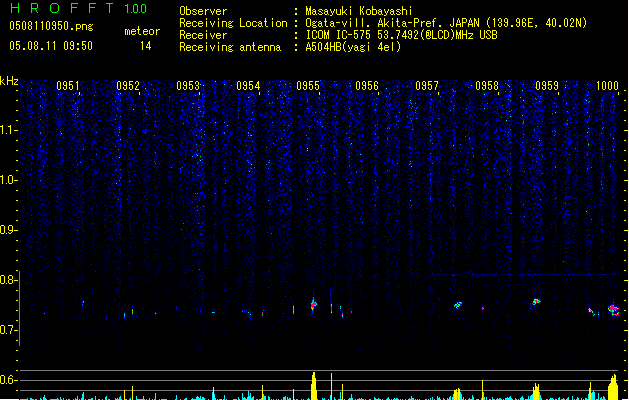Viewport: 629px width, 400px height.
Task: Select the file name 0508110950.png
Action: pos(51,26)
